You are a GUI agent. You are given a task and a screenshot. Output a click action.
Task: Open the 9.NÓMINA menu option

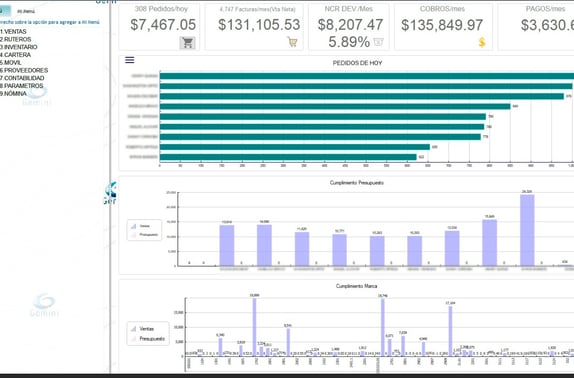coord(13,94)
